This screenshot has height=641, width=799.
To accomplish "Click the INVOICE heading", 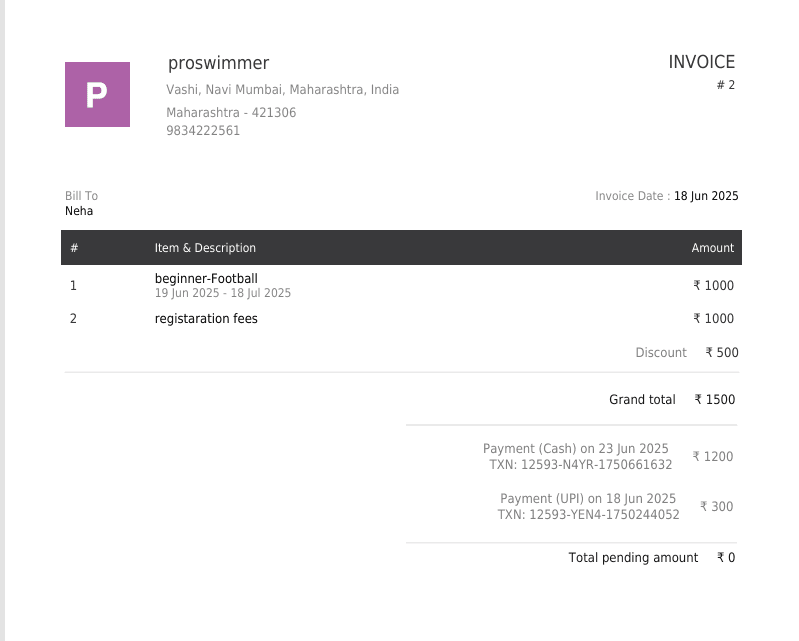I will pos(701,62).
